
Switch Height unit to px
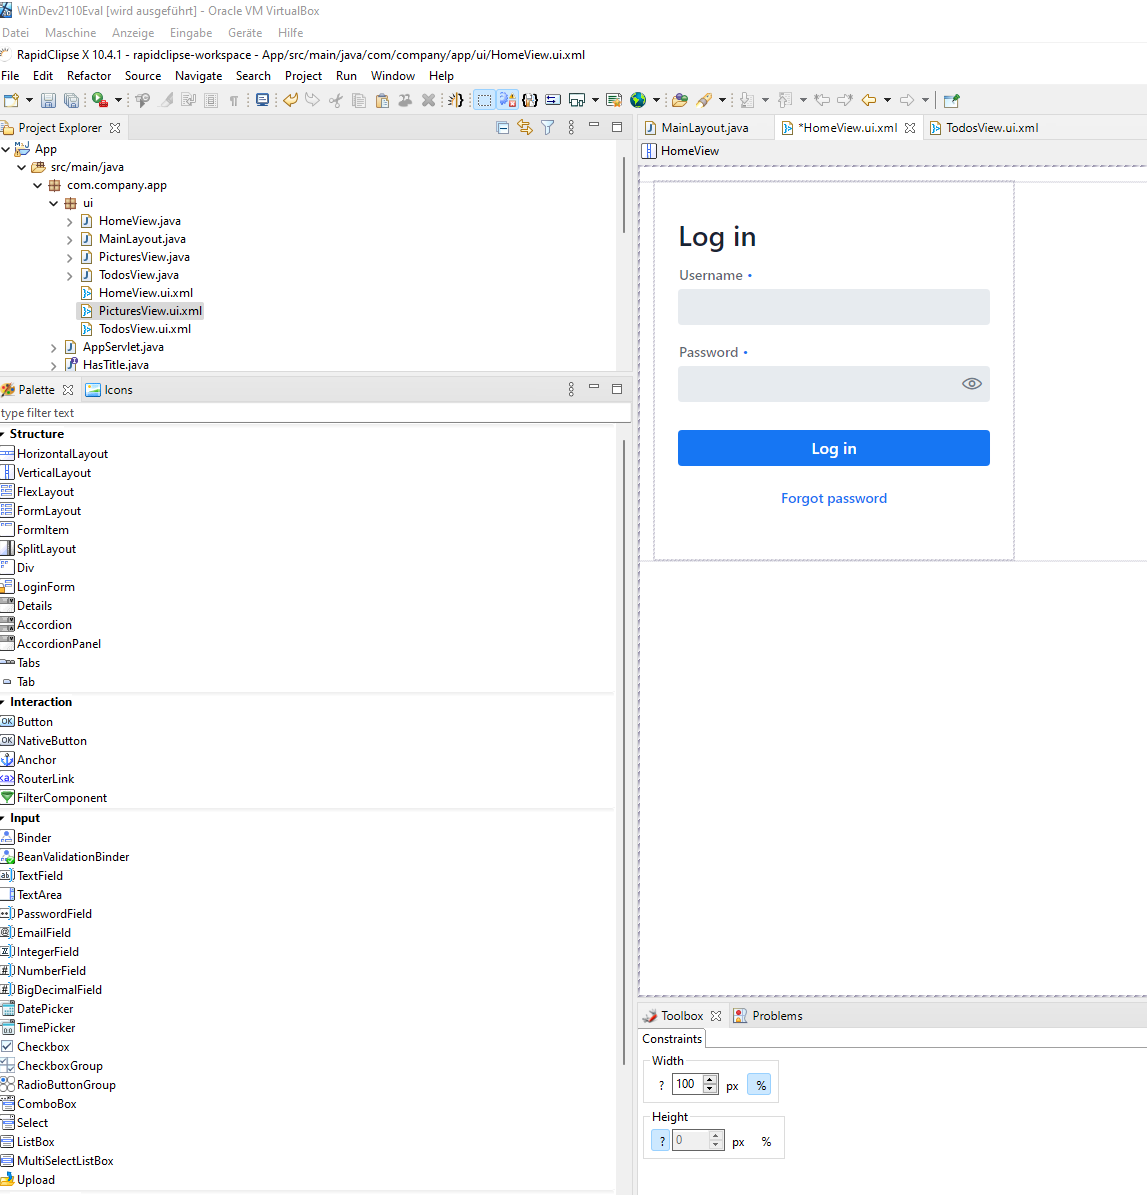point(738,1142)
